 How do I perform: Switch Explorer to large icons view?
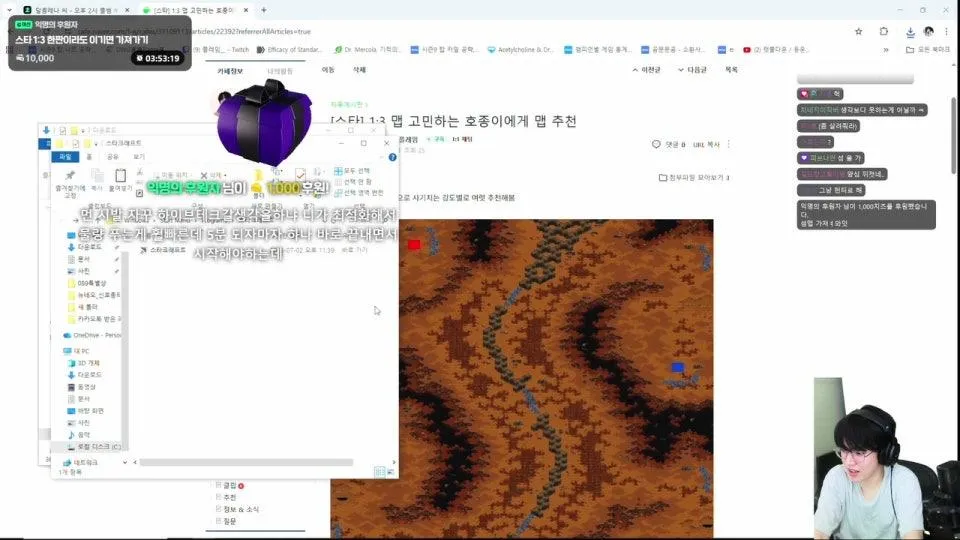[x=392, y=472]
